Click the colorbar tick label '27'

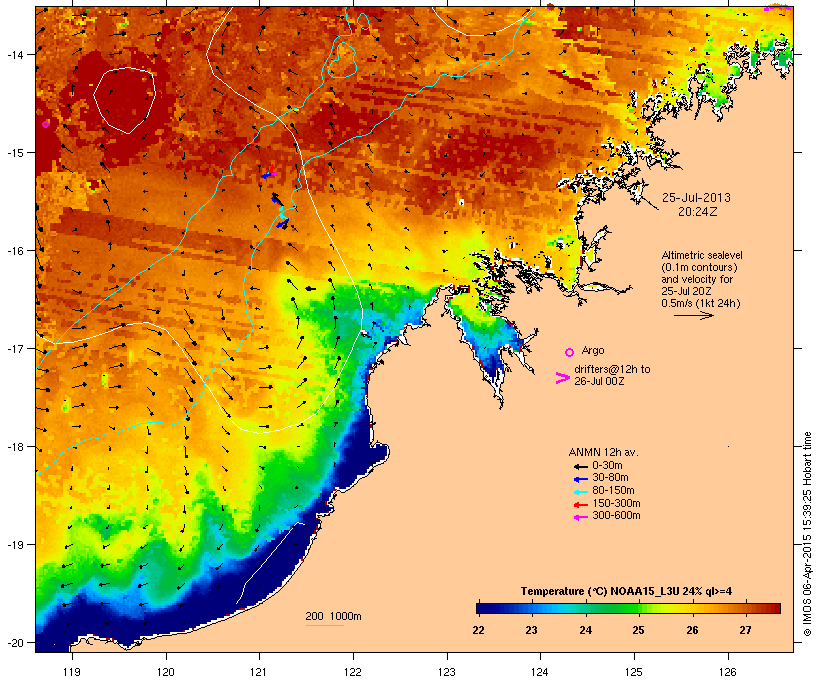745,630
